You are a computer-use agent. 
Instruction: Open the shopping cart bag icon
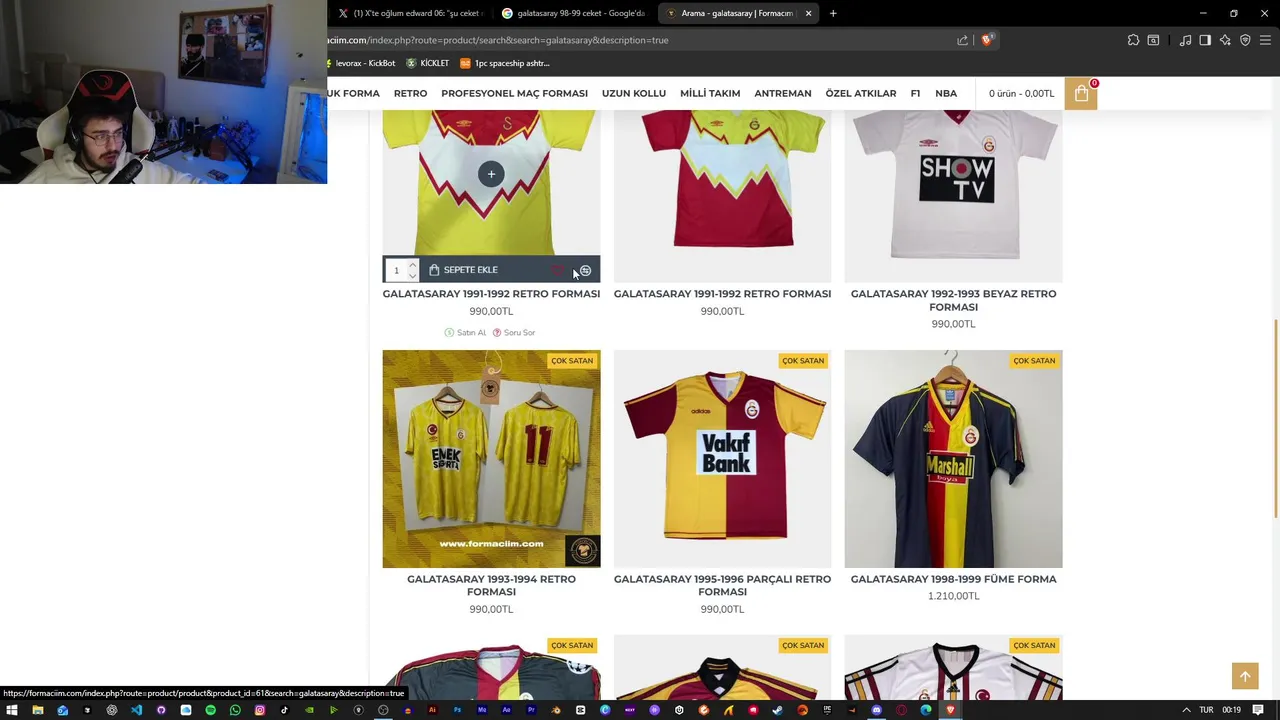click(1081, 94)
